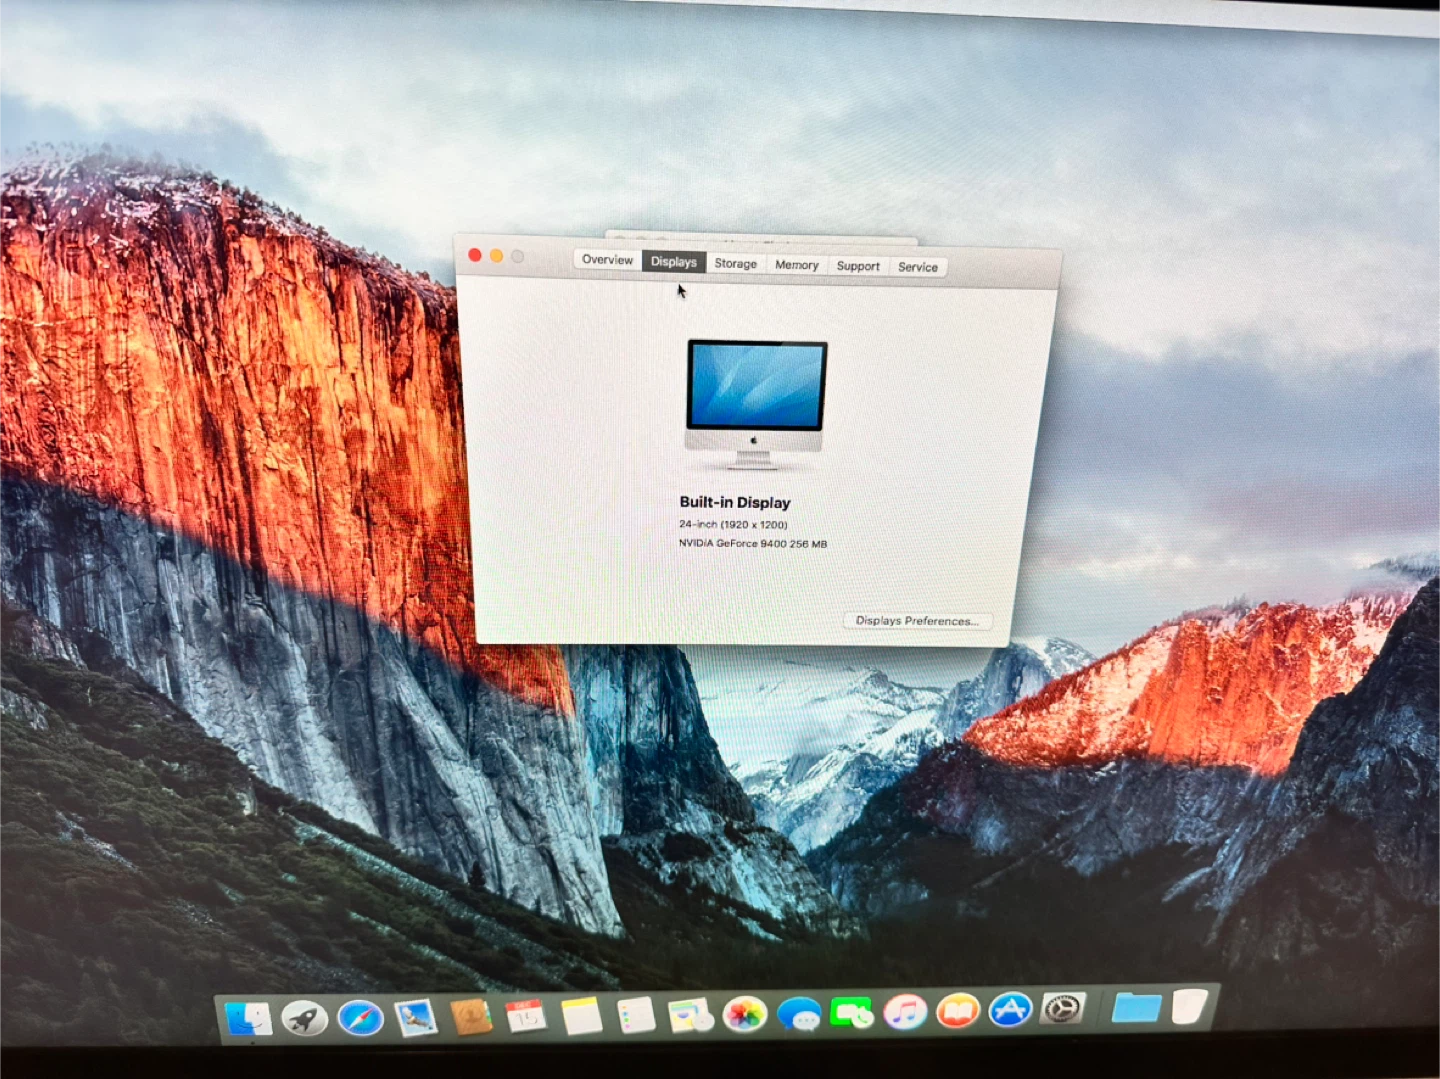Open Safari compass icon in dock
This screenshot has width=1440, height=1079.
click(360, 1018)
